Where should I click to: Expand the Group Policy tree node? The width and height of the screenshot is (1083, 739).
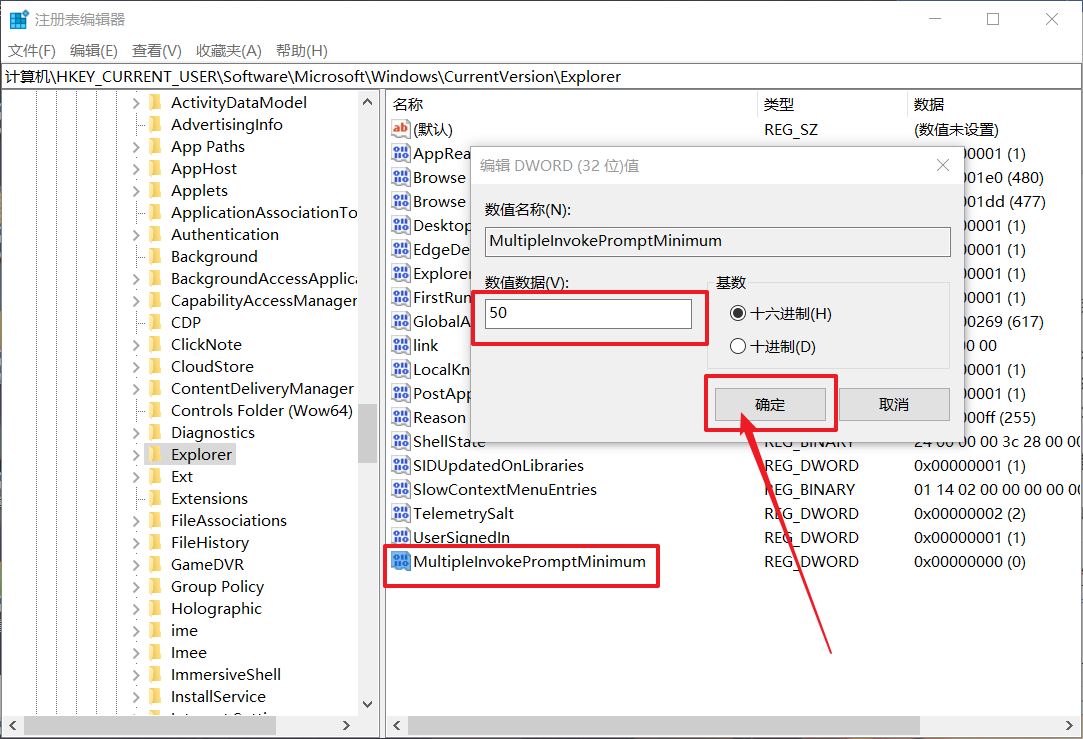pos(136,587)
